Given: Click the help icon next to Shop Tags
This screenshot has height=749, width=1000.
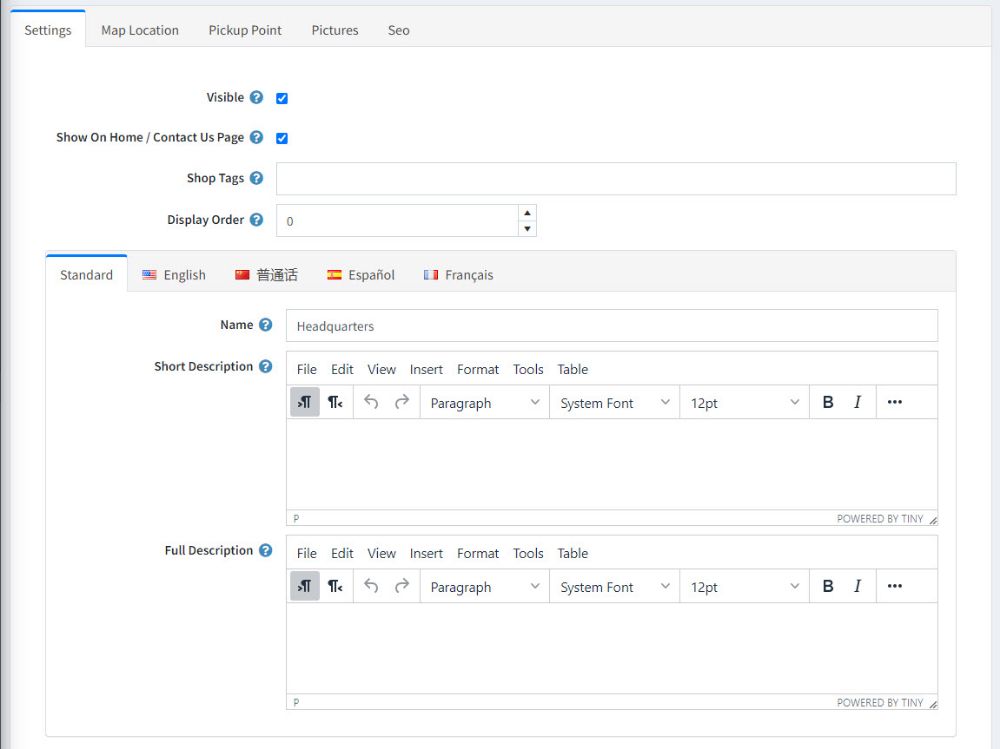Looking at the screenshot, I should coord(256,178).
